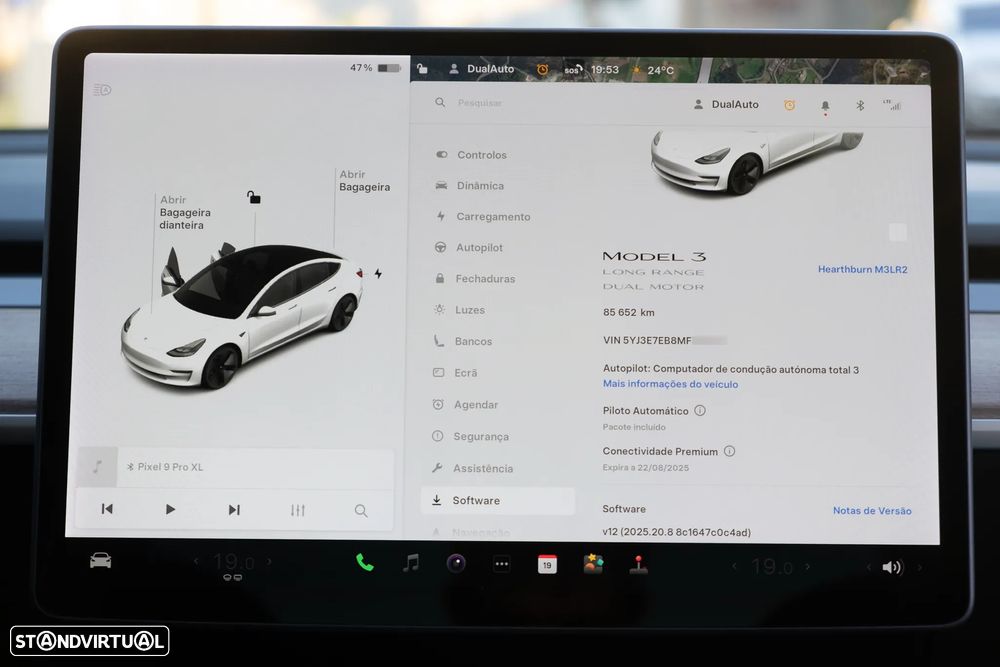Tap the Hearthburn M3LR2 vehicle name link

(x=862, y=270)
